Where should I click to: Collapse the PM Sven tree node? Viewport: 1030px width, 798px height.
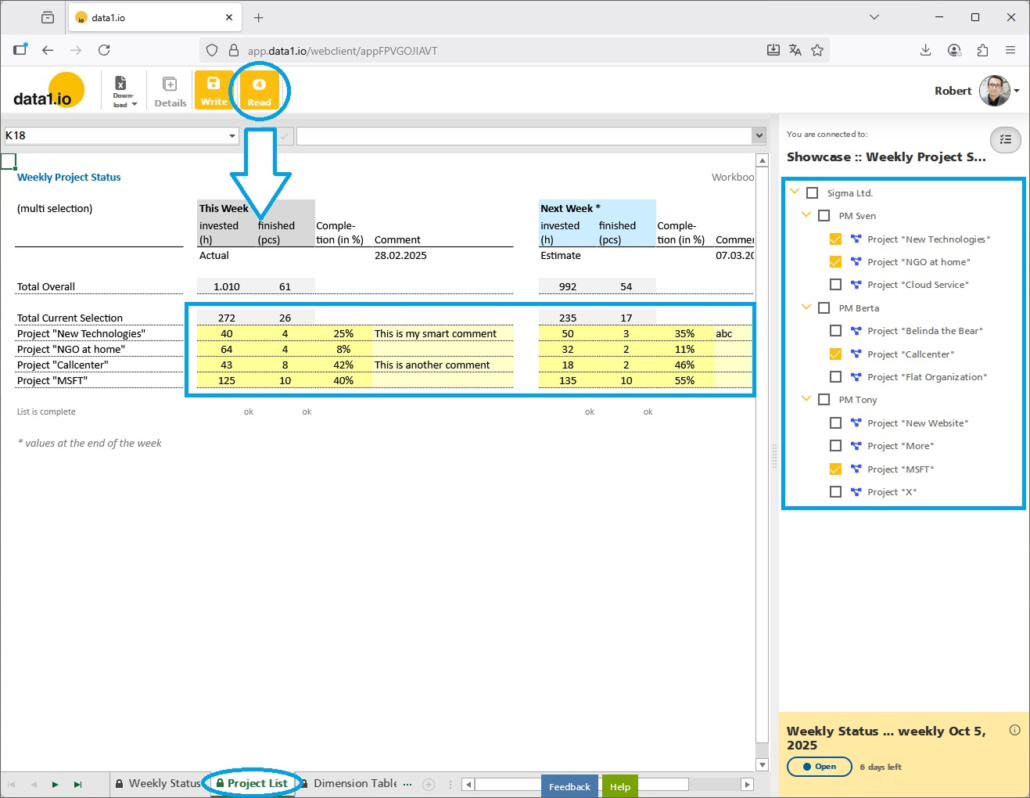coord(805,216)
